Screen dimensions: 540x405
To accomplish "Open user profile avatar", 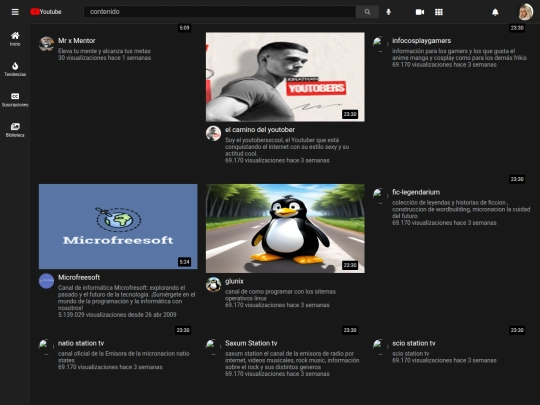I will (x=526, y=12).
